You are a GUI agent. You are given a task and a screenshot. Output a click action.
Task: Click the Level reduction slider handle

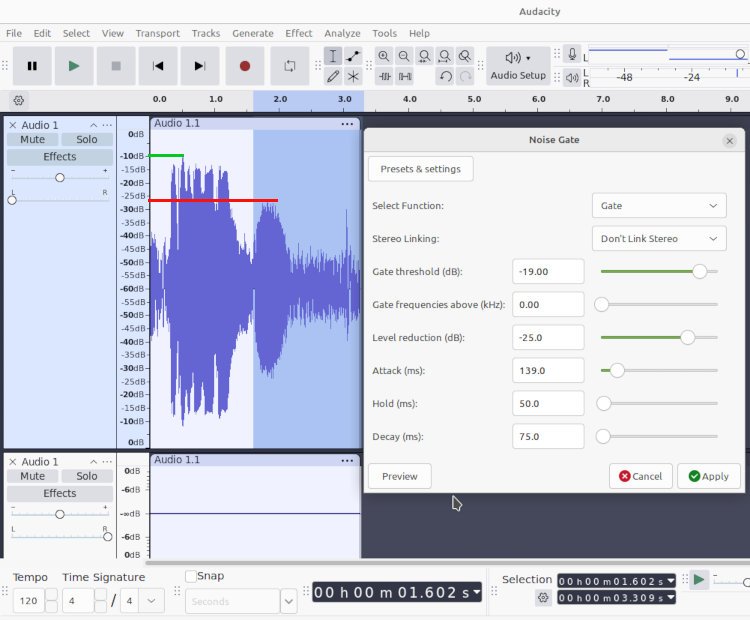click(688, 338)
